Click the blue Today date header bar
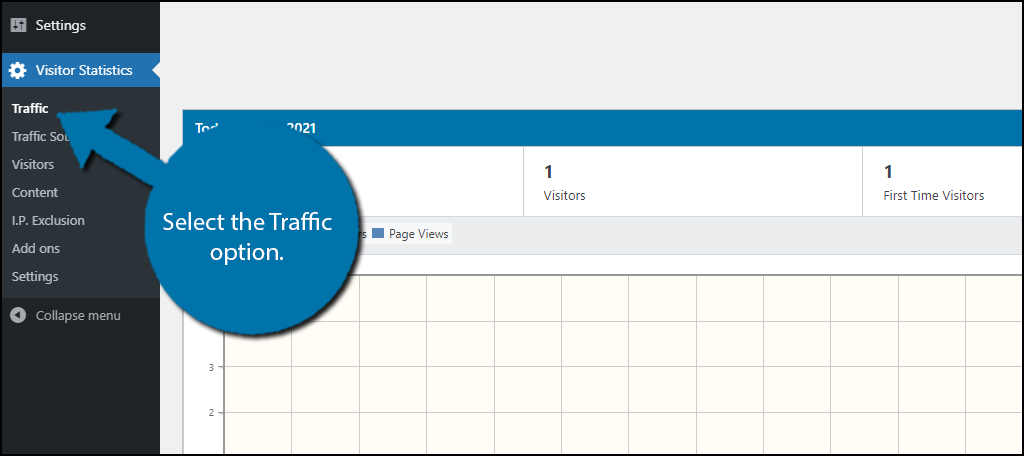This screenshot has height=456, width=1024. tap(603, 128)
